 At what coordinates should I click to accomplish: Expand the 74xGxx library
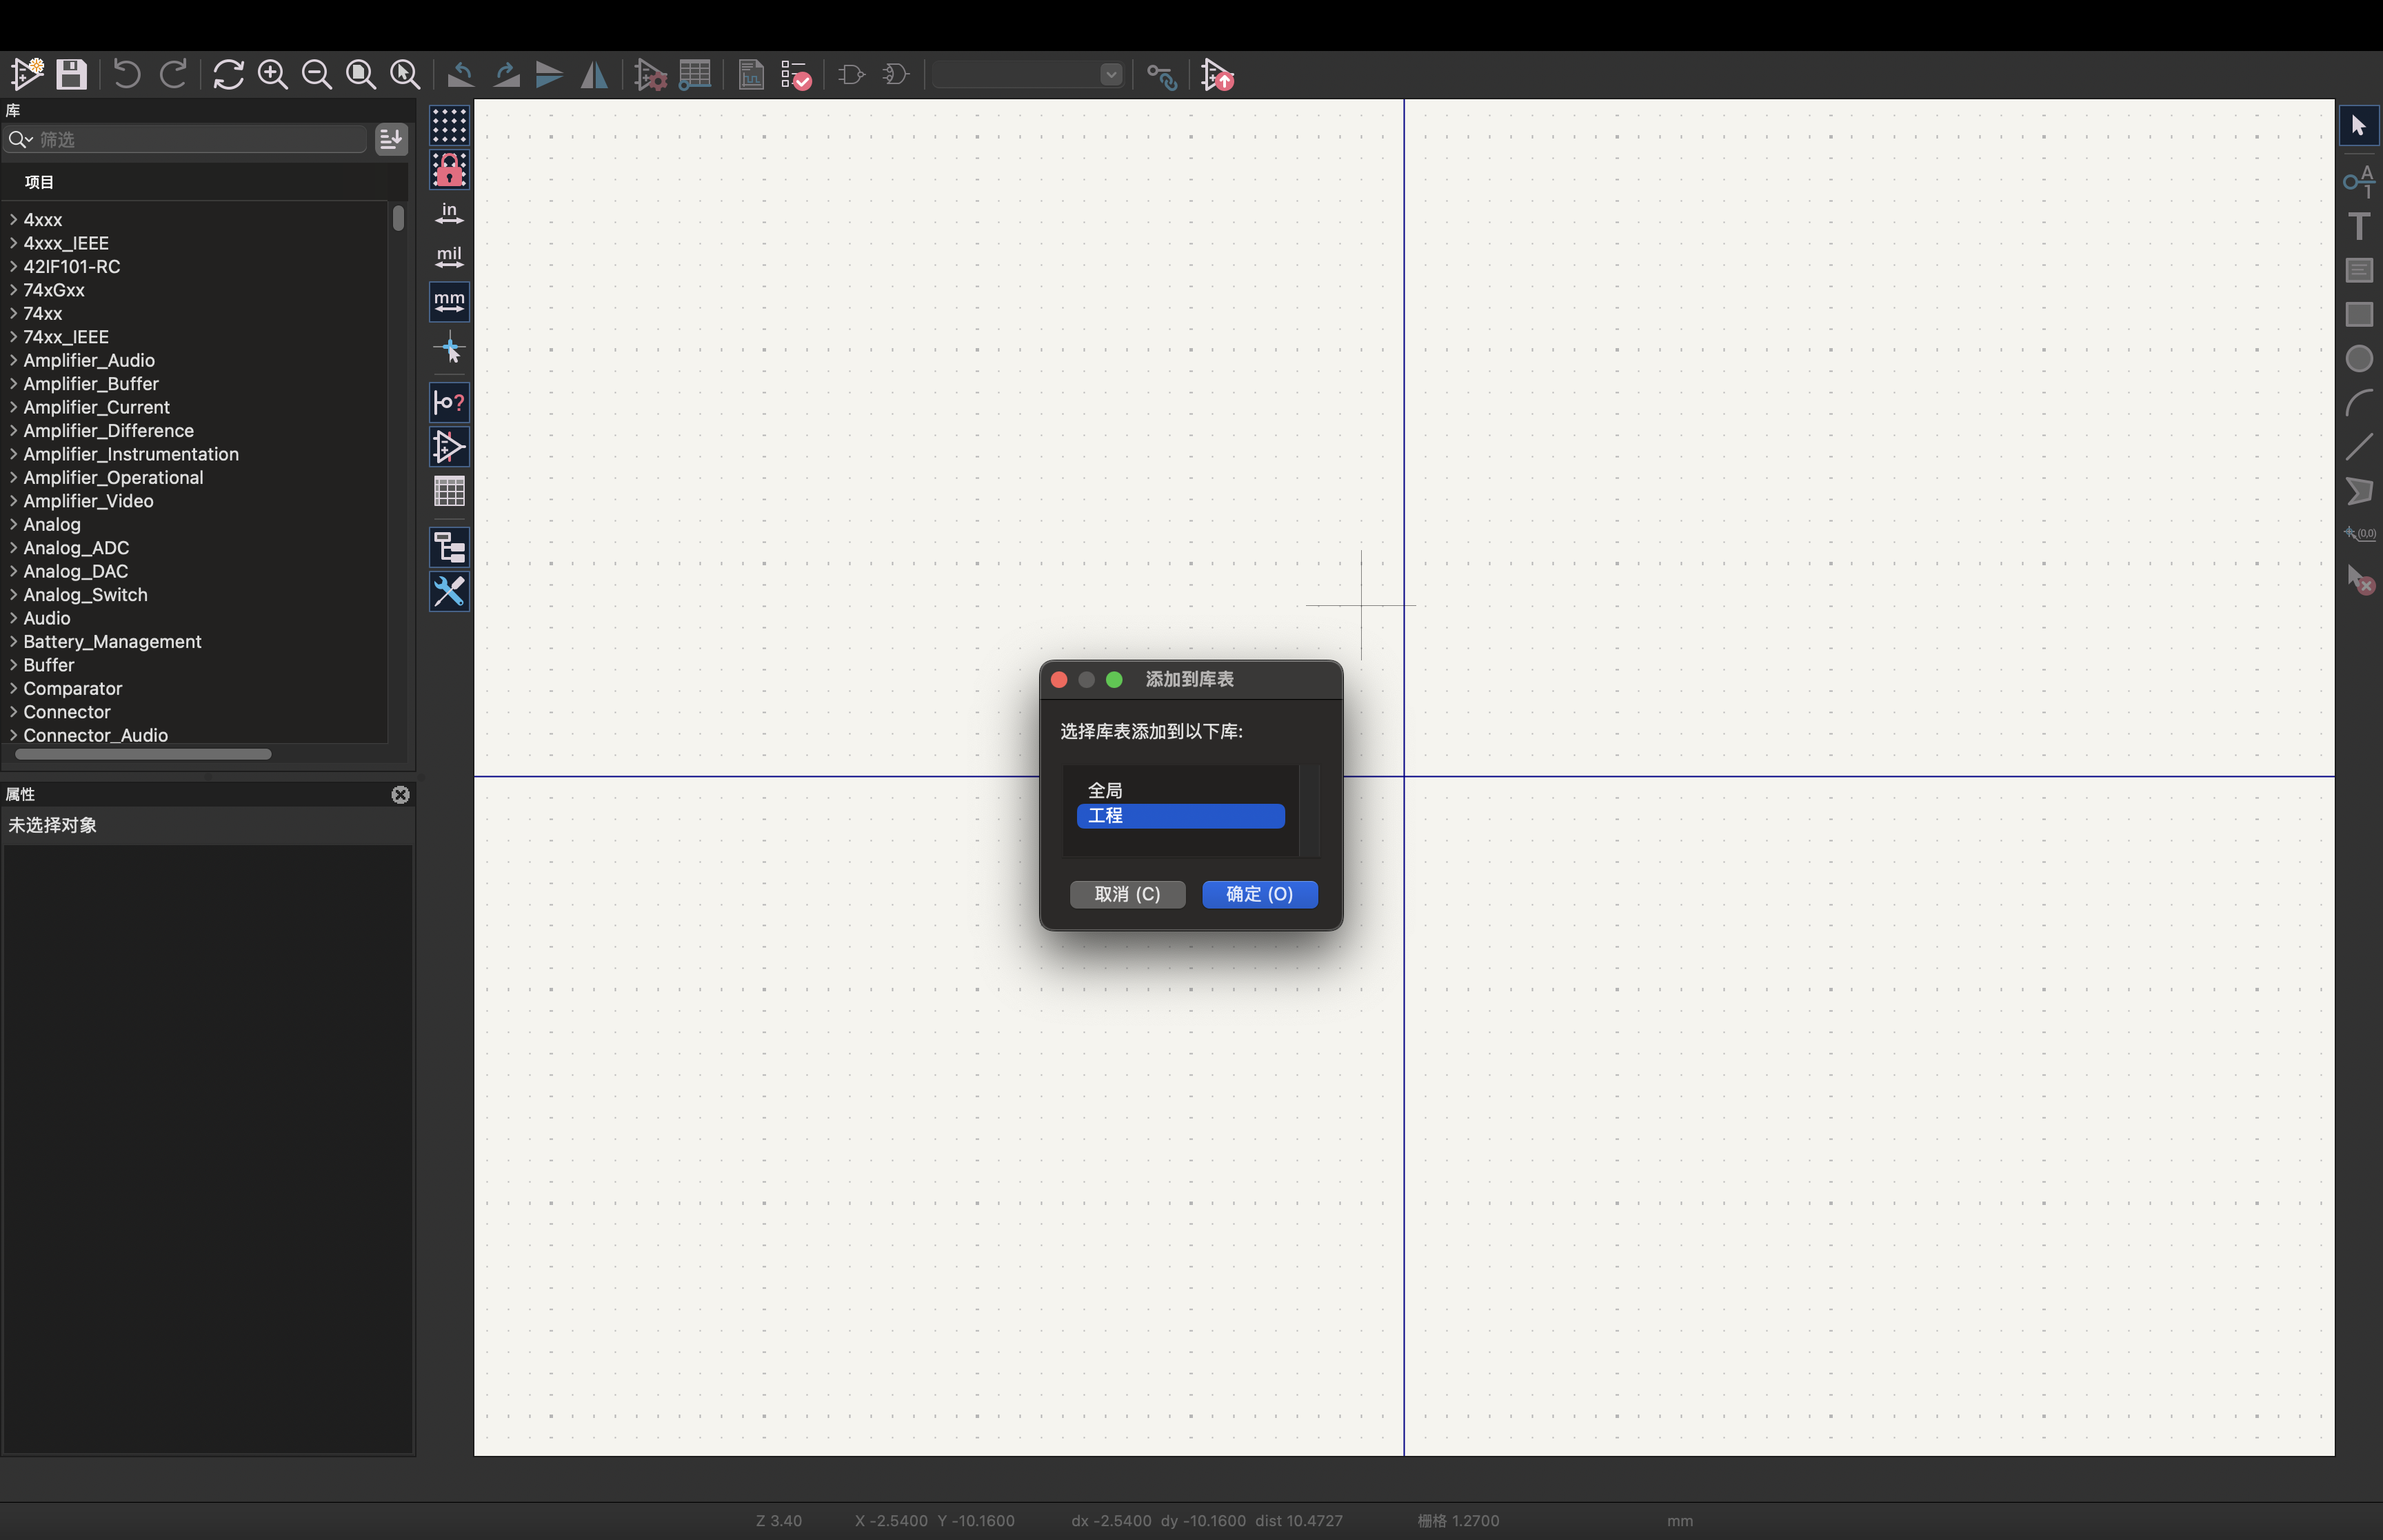[13, 290]
